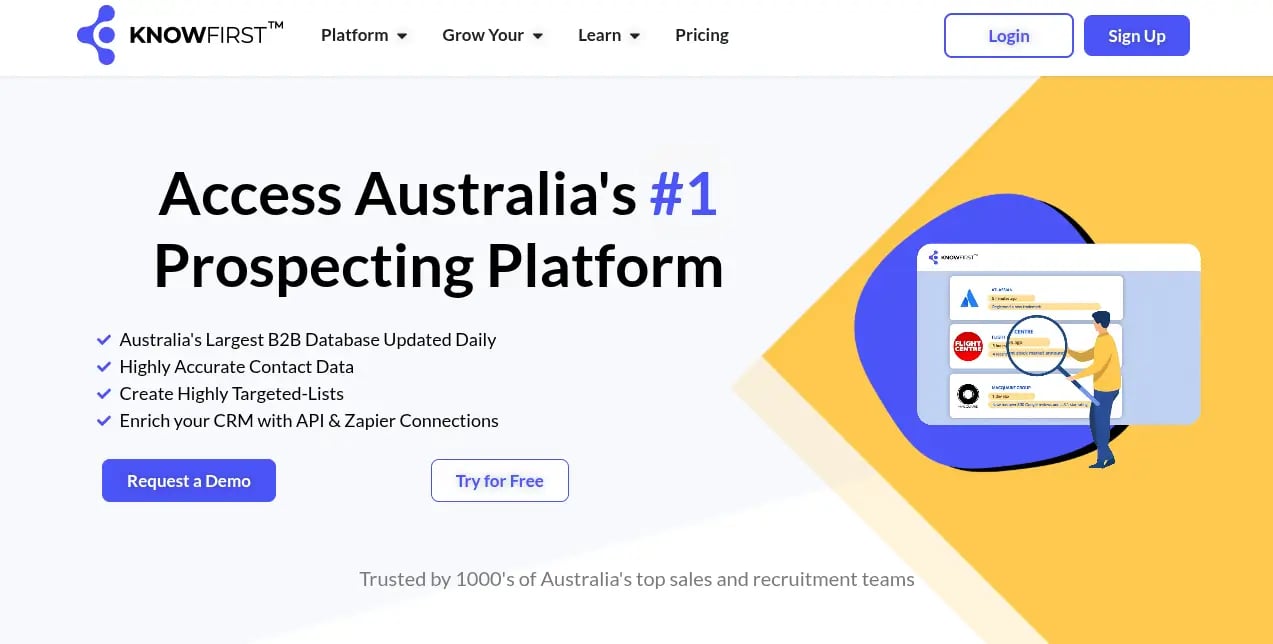The image size is (1273, 644).
Task: Expand the Learn dropdown arrow
Action: click(635, 36)
